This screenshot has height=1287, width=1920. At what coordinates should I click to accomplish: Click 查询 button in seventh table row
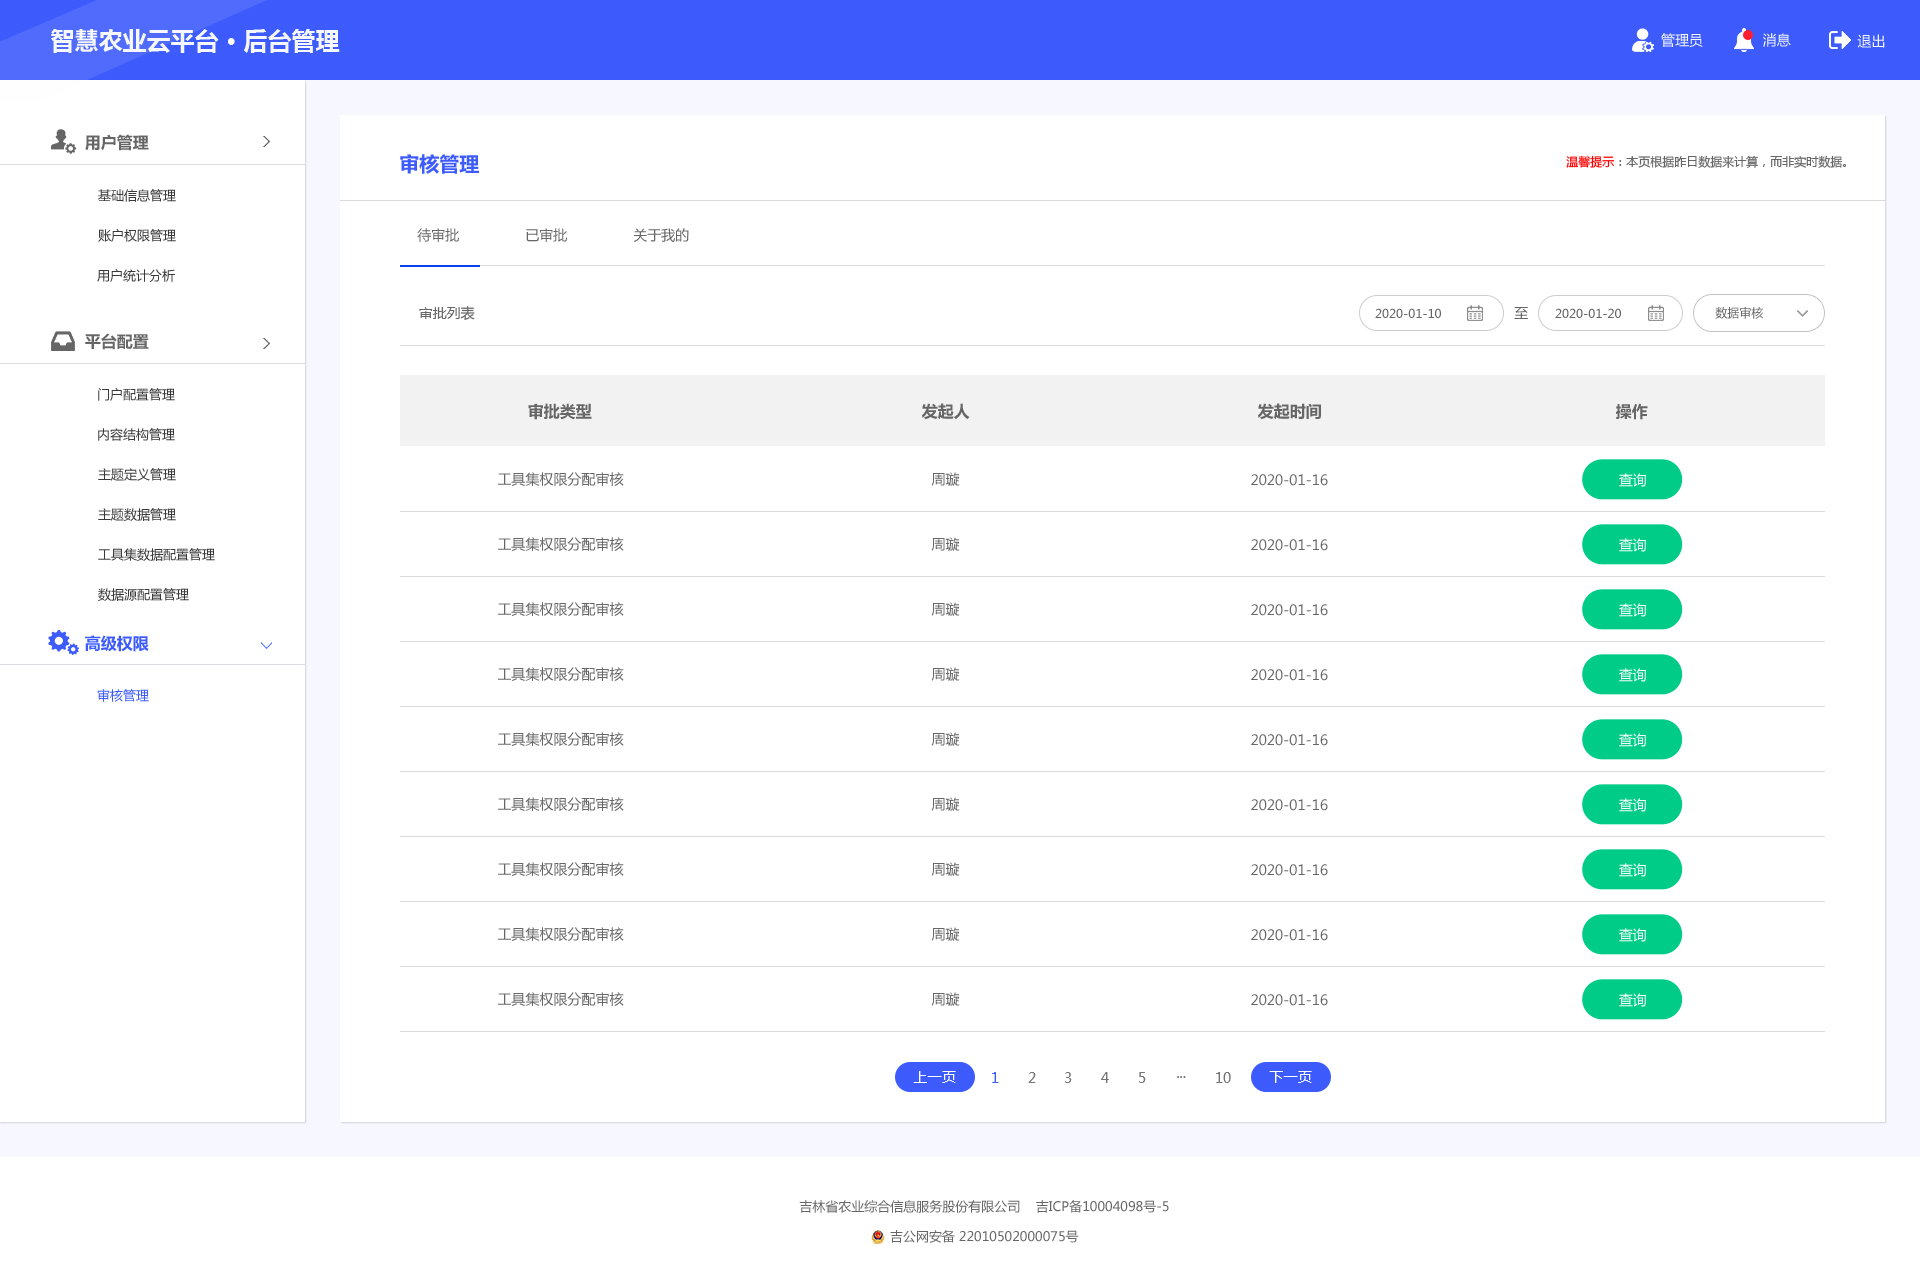[1632, 869]
